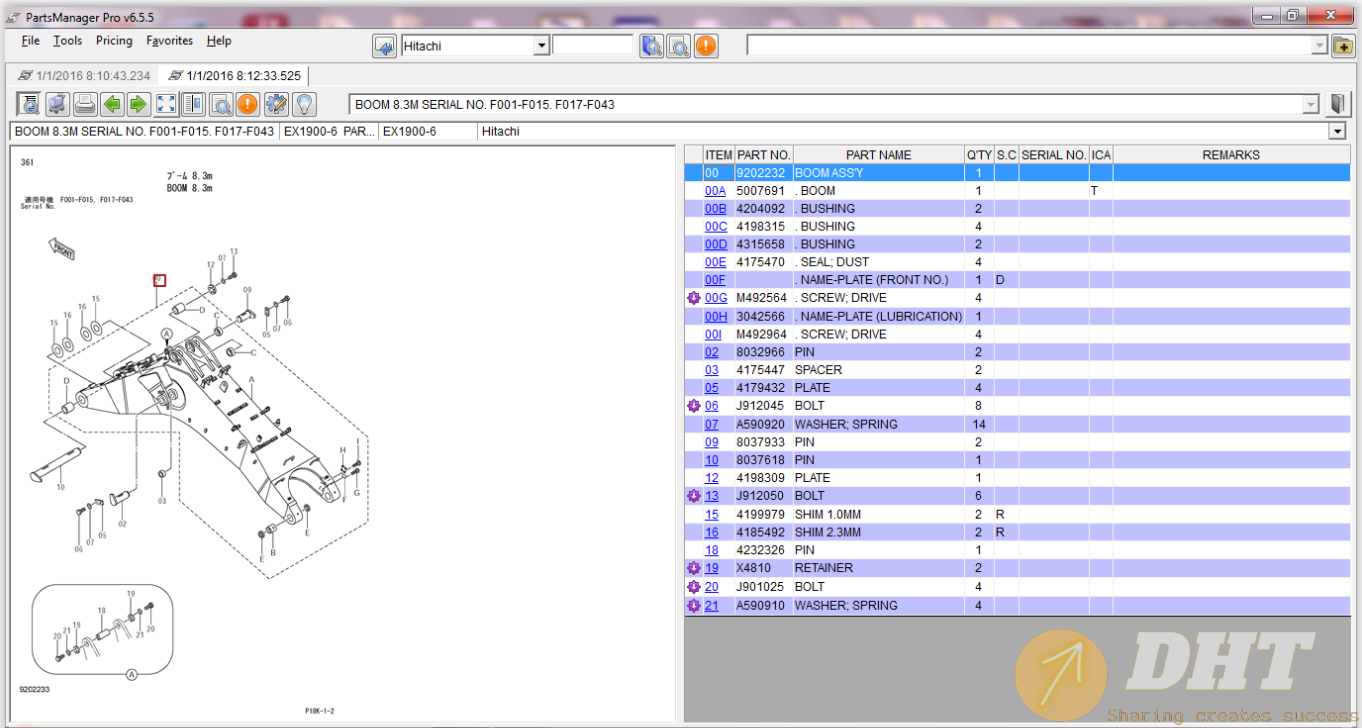Image resolution: width=1362 pixels, height=728 pixels.
Task: Click part number A590920
Action: (x=760, y=424)
